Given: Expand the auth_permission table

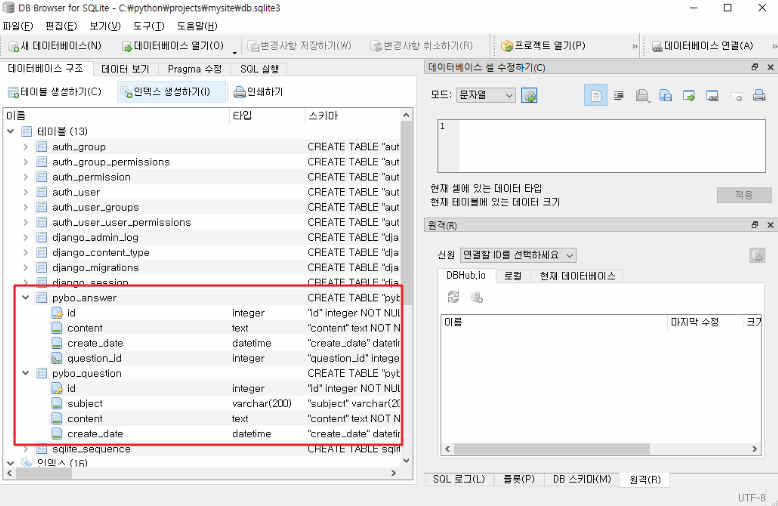Looking at the screenshot, I should [x=26, y=177].
